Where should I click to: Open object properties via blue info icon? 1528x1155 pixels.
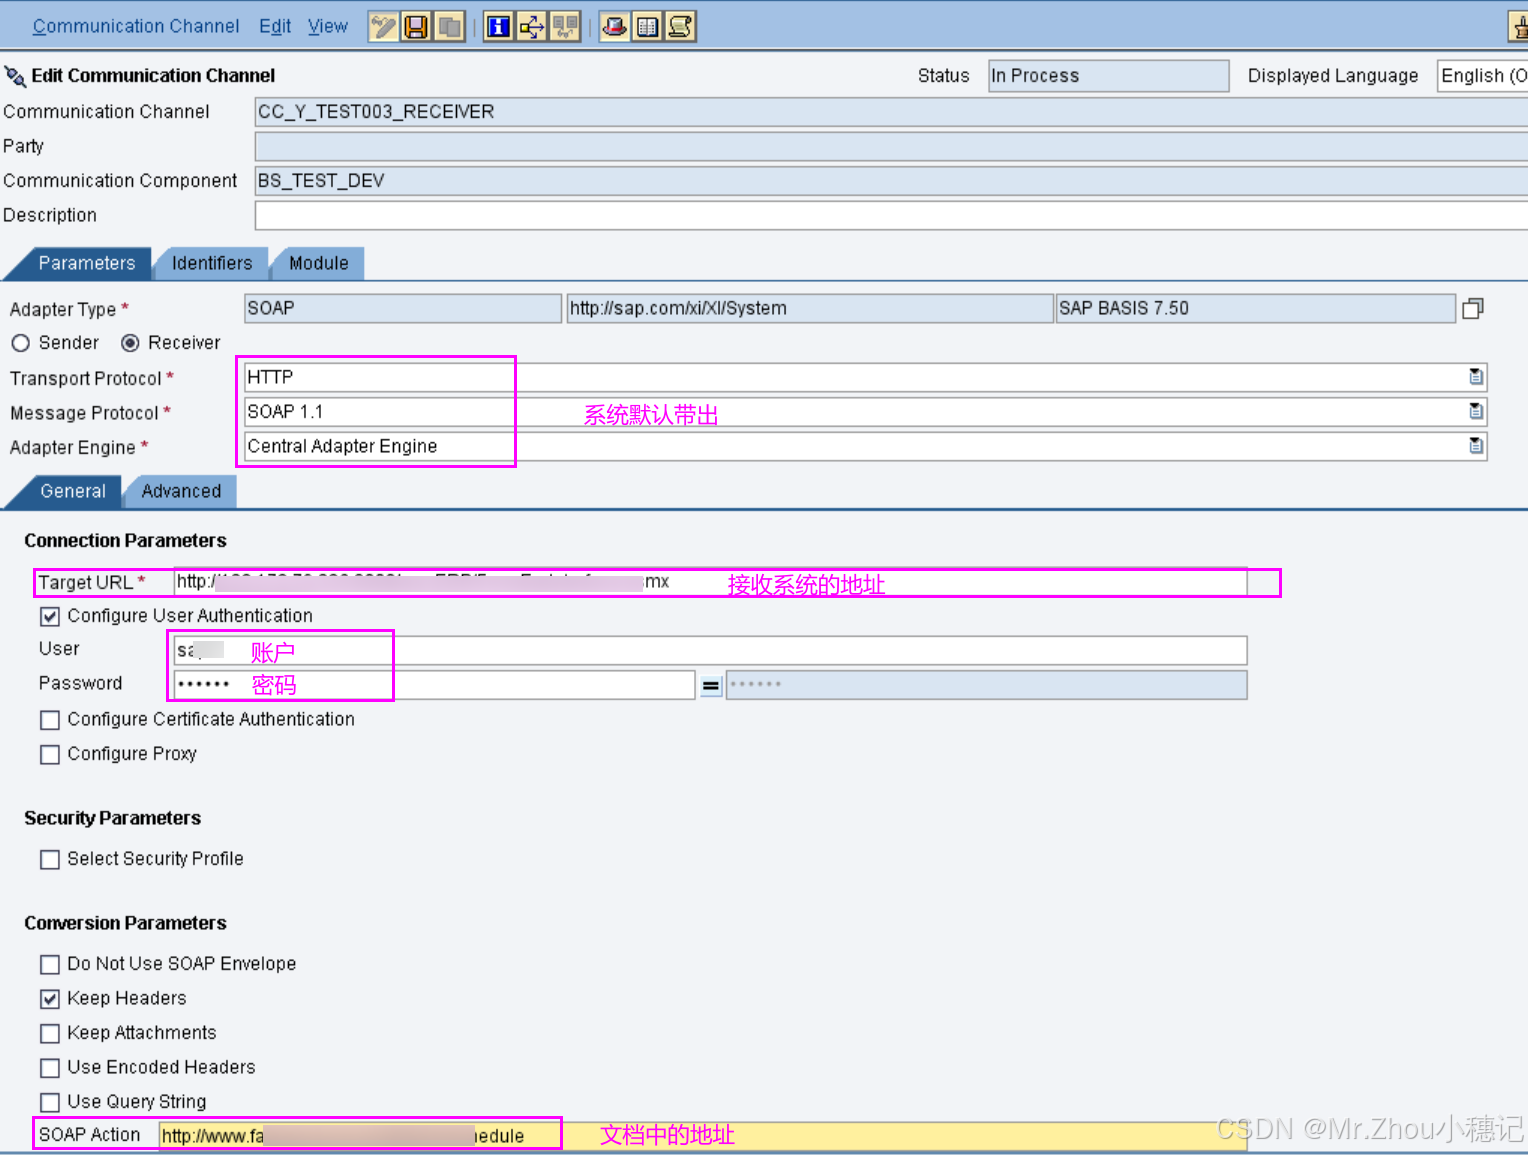[497, 26]
